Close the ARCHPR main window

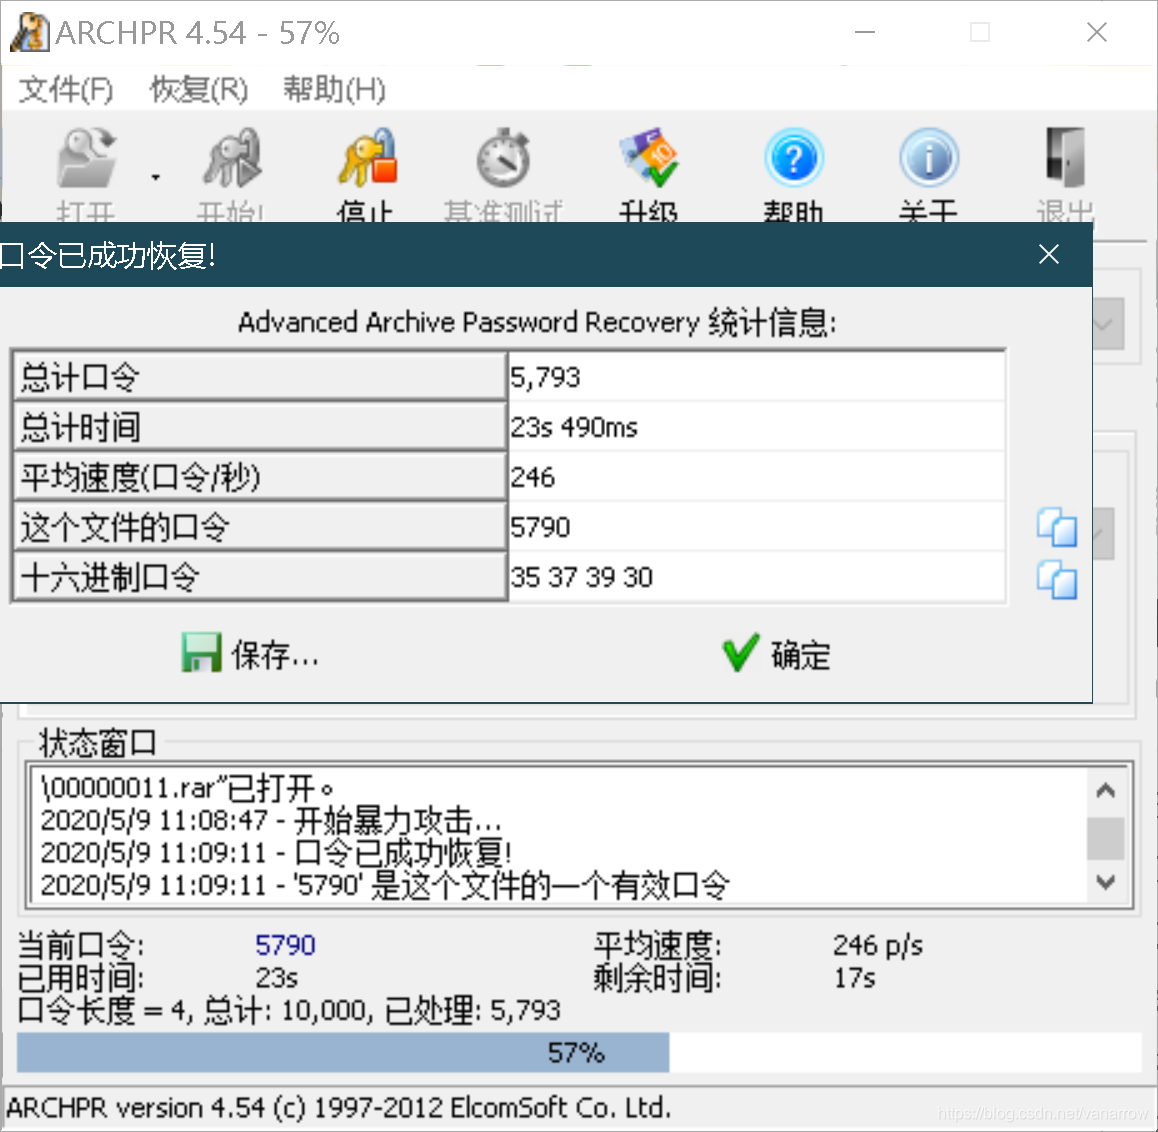1097,32
